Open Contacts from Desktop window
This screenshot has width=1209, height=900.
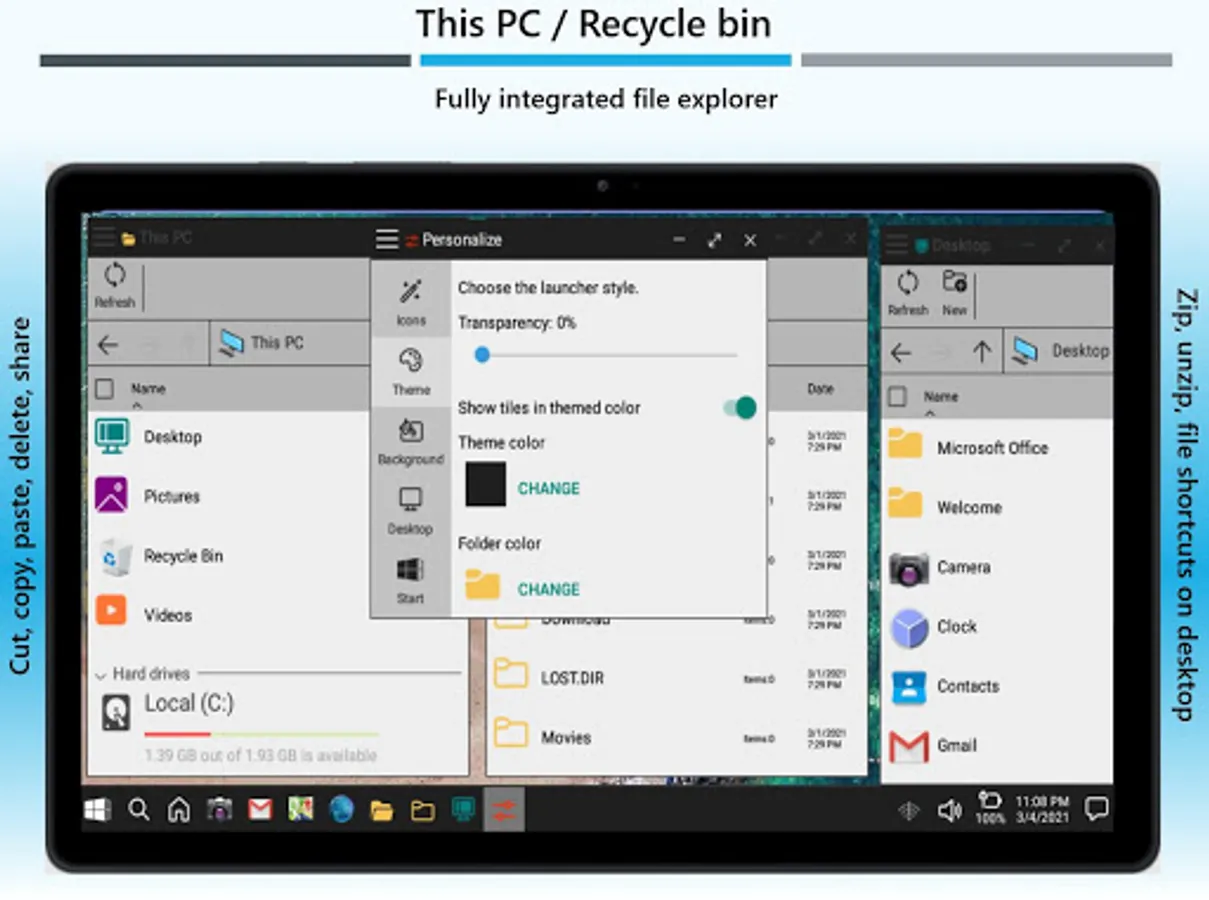point(945,686)
